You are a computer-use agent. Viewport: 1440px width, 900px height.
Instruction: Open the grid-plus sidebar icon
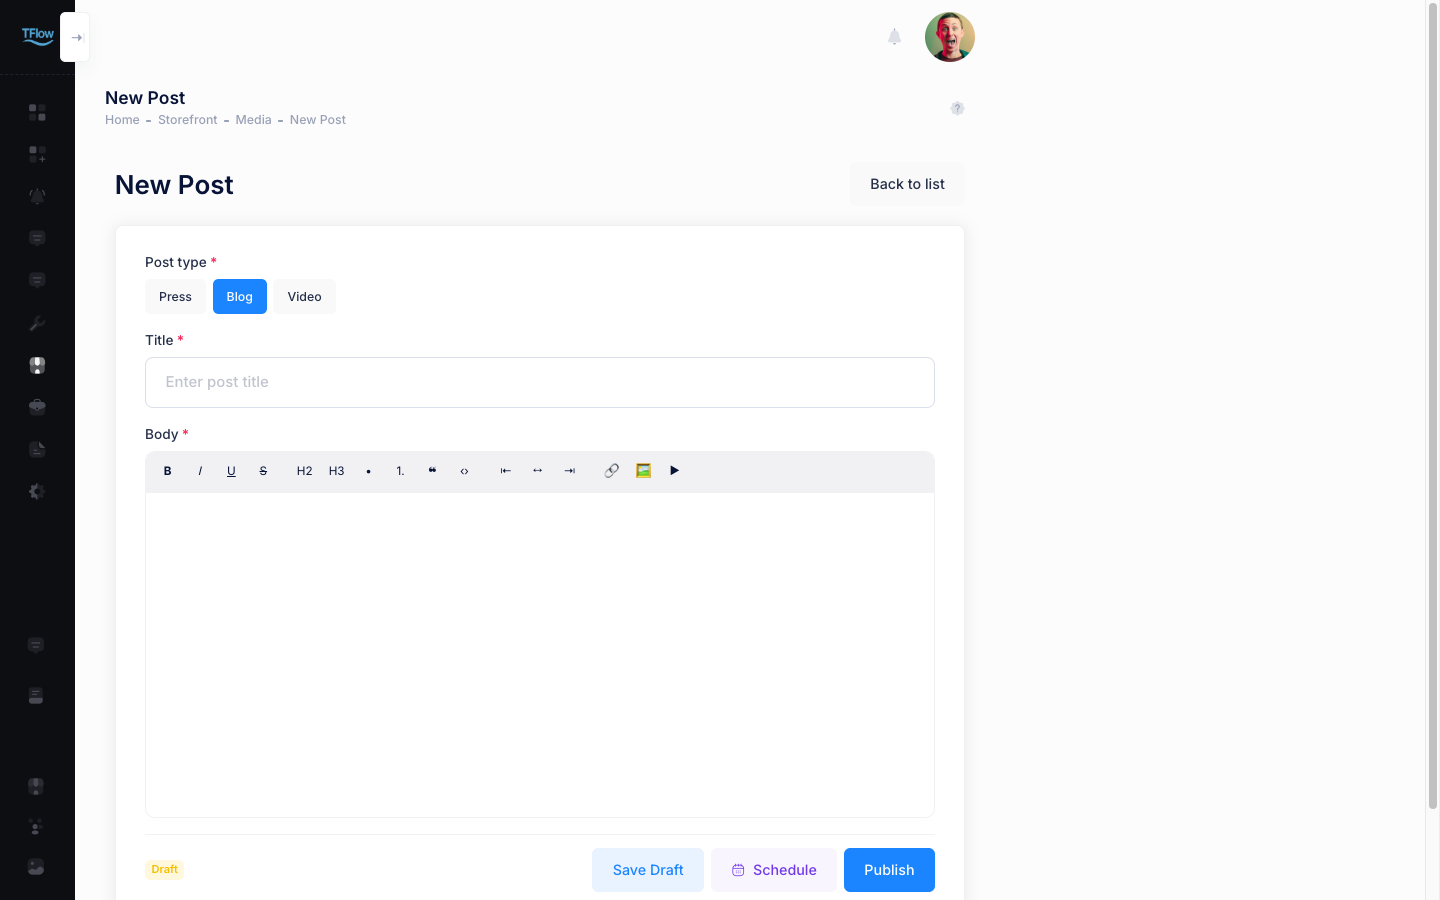[37, 154]
